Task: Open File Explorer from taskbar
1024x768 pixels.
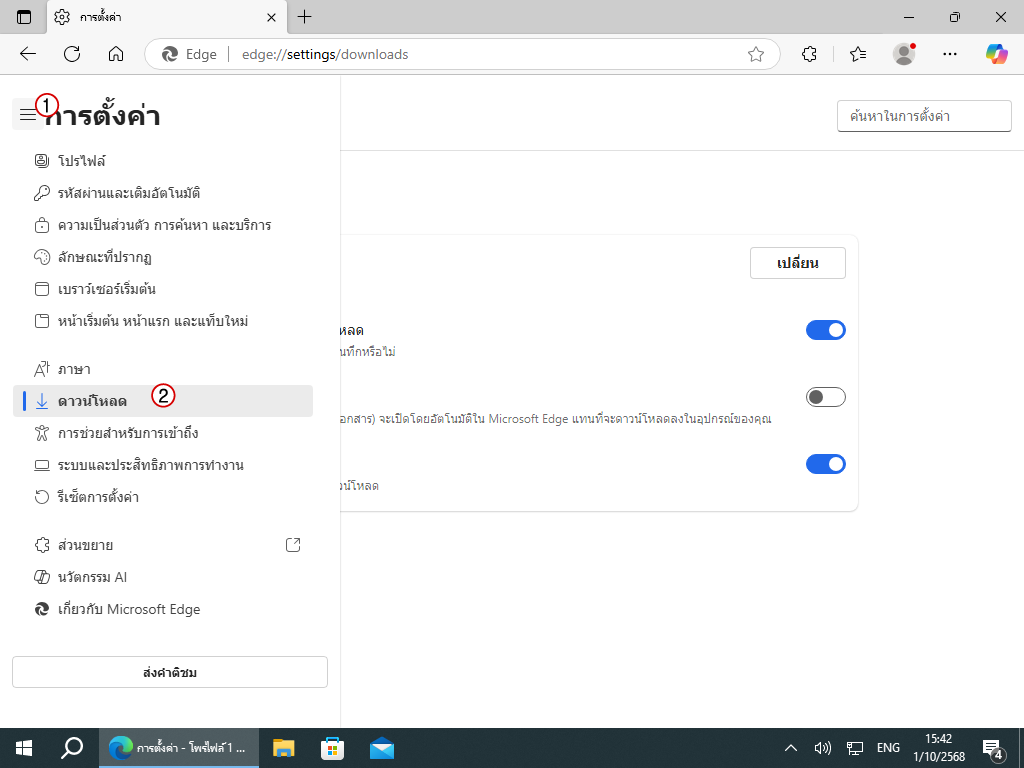Action: (285, 748)
